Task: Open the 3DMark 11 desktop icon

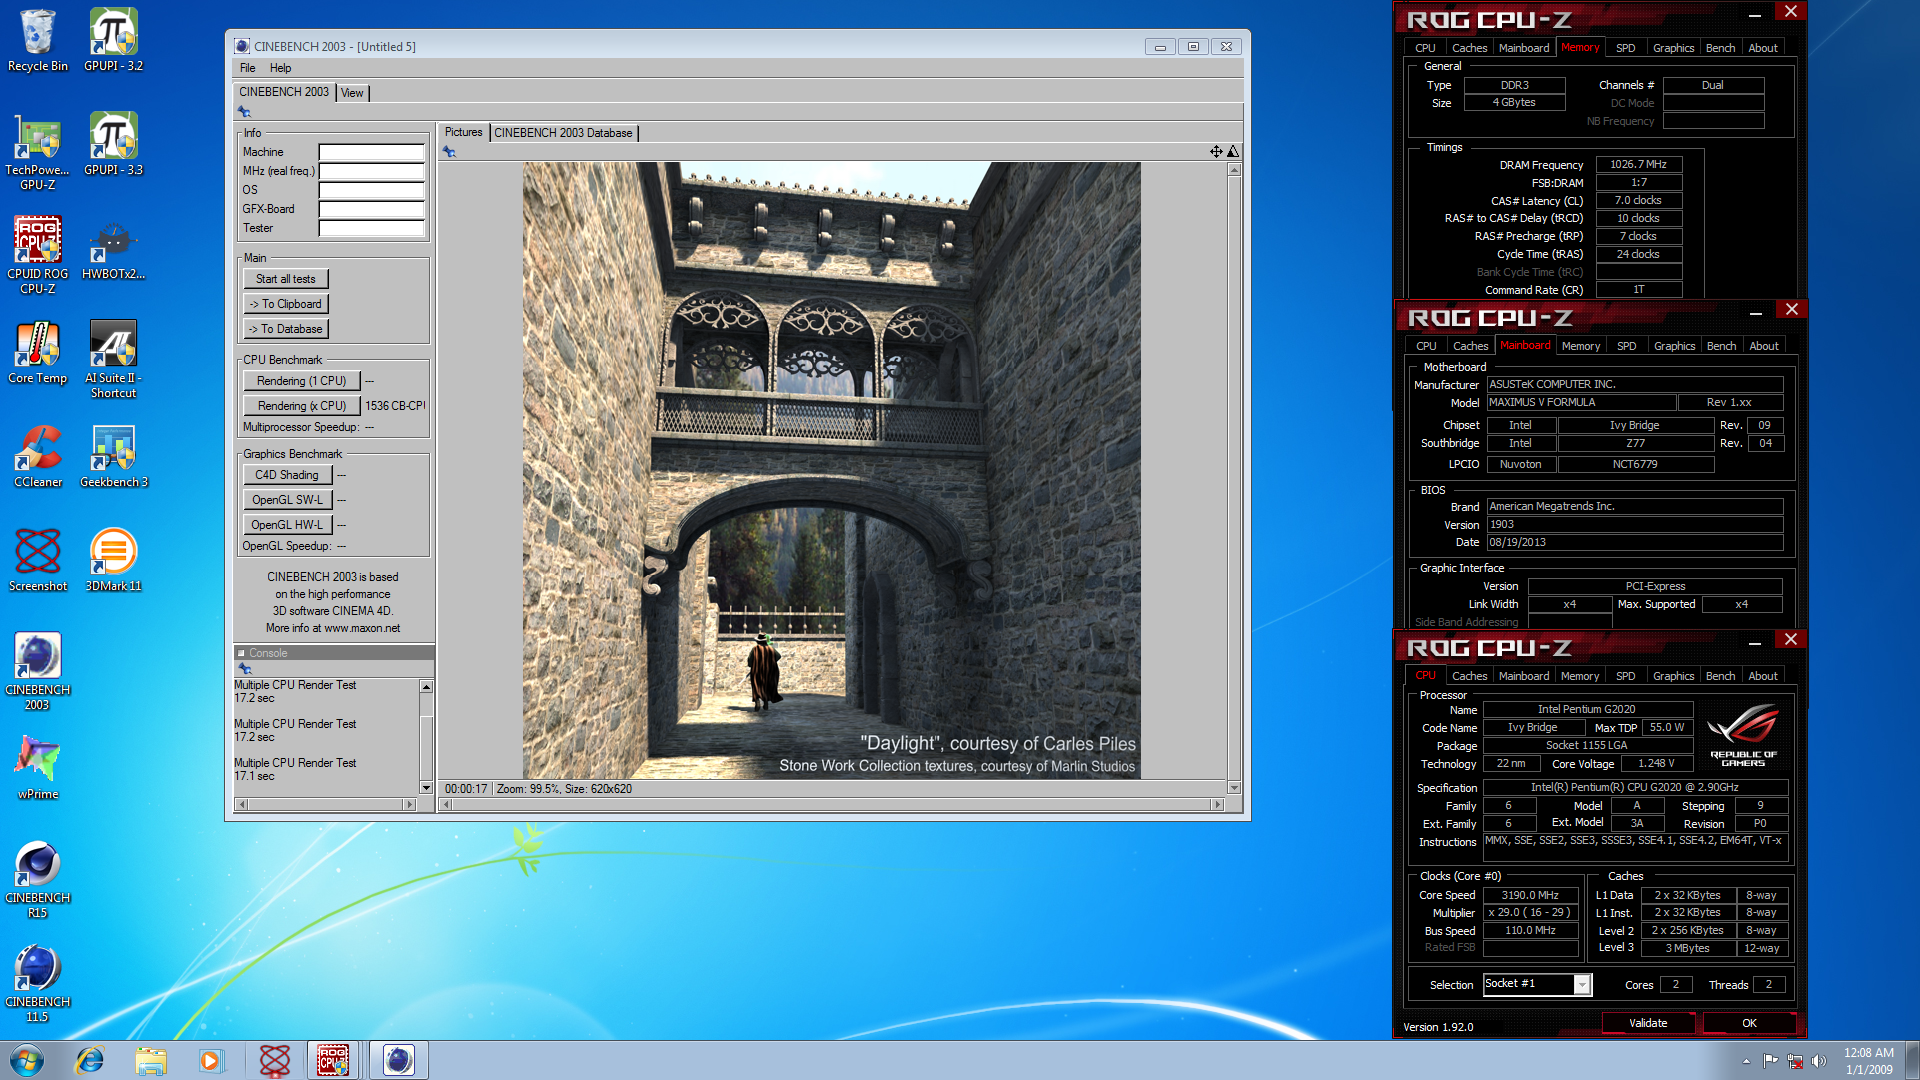Action: click(x=113, y=561)
